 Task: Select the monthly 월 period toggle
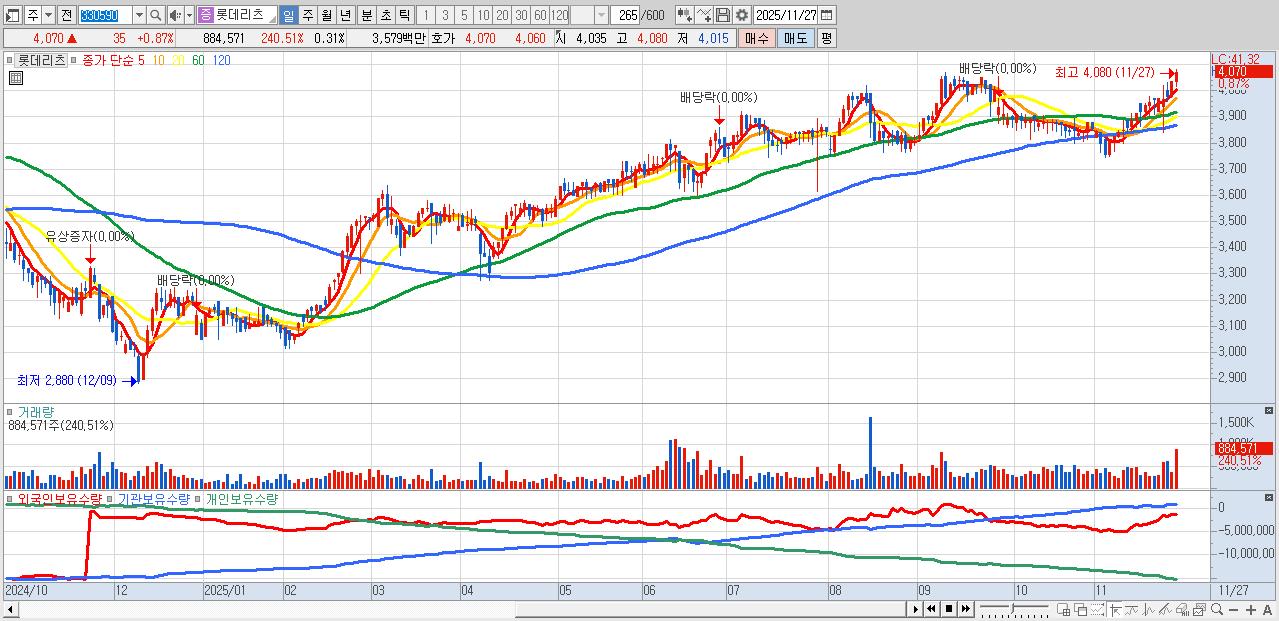326,15
